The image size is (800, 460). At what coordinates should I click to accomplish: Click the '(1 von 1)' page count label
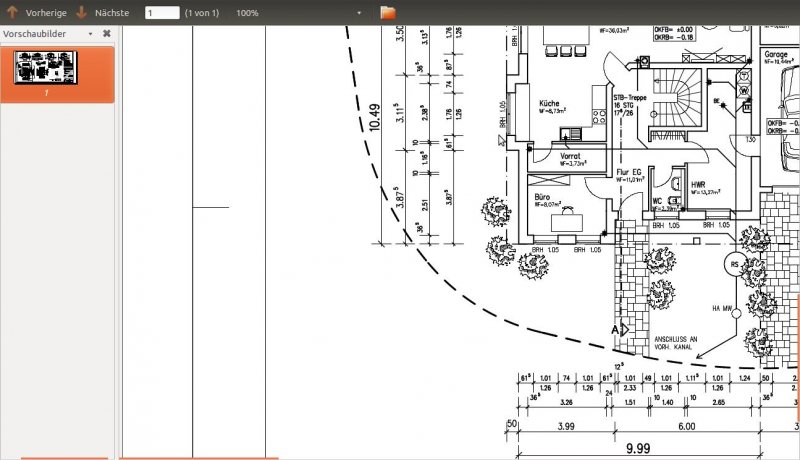coord(204,13)
